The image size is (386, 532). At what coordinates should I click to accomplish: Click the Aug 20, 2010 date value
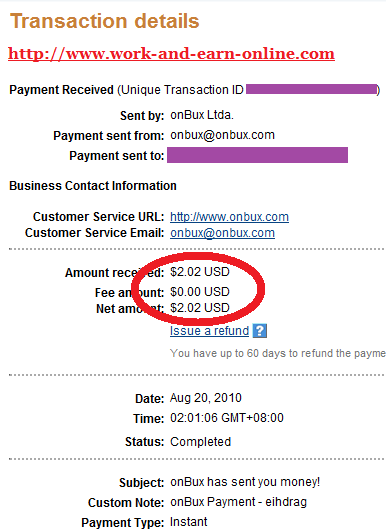coord(206,398)
